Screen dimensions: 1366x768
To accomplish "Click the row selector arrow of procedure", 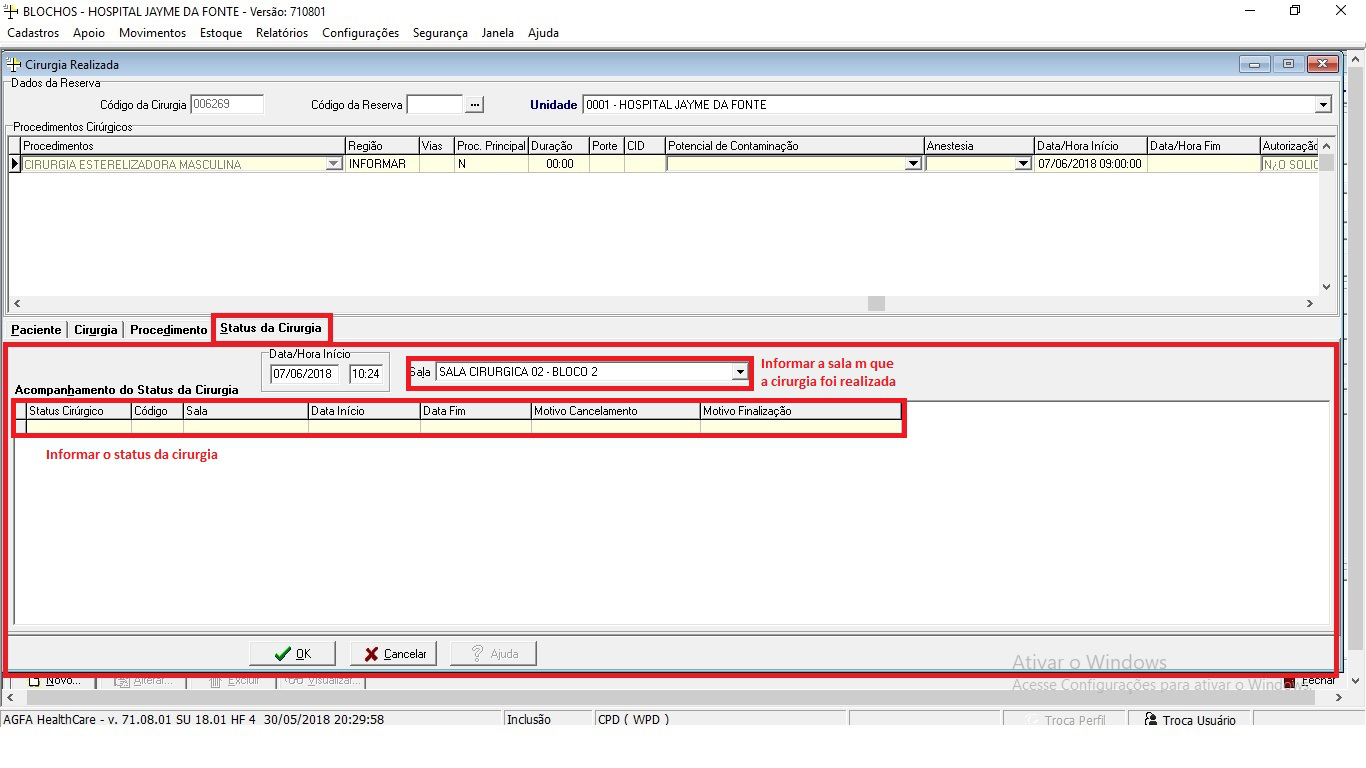I will (x=15, y=164).
